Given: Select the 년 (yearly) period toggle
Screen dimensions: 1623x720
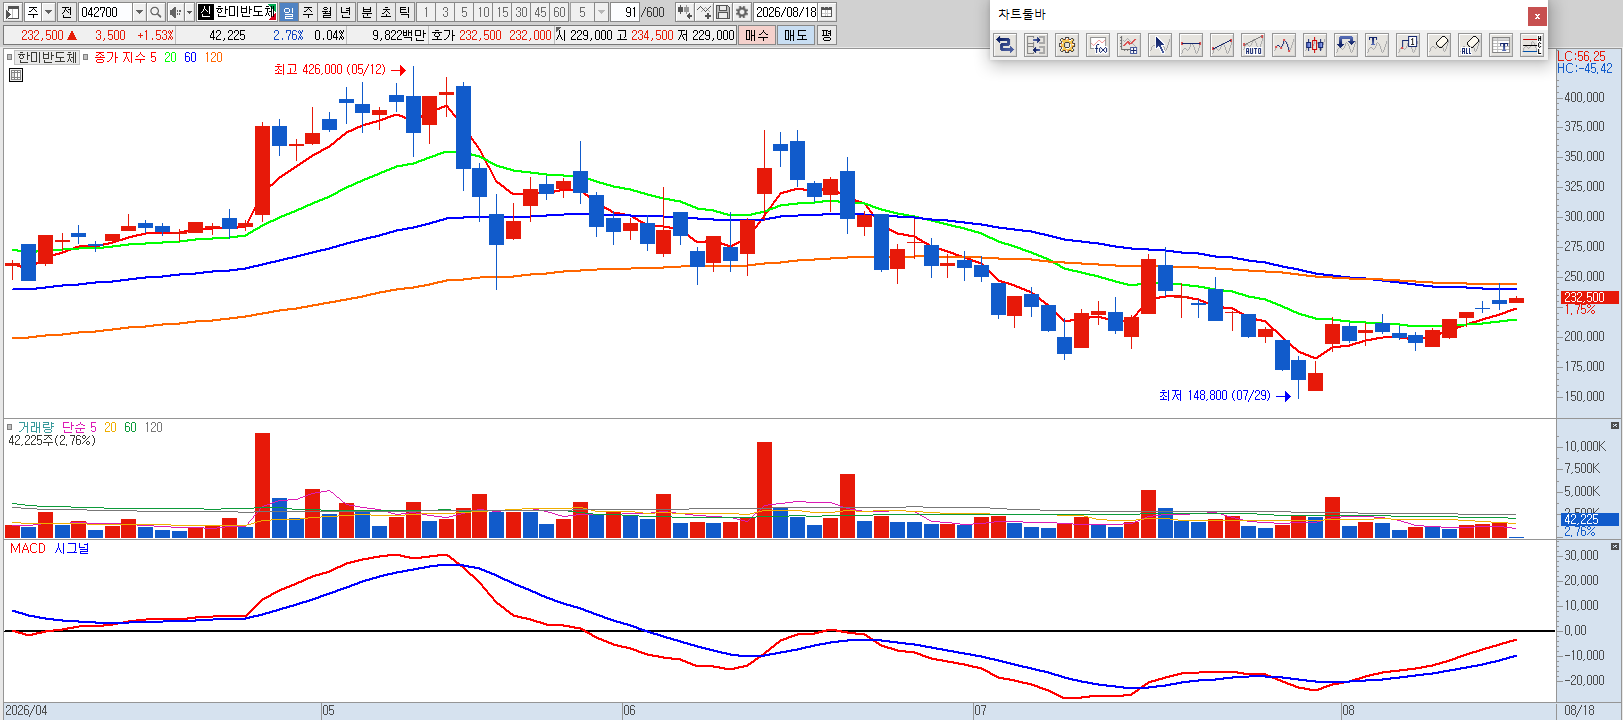Looking at the screenshot, I should [346, 12].
